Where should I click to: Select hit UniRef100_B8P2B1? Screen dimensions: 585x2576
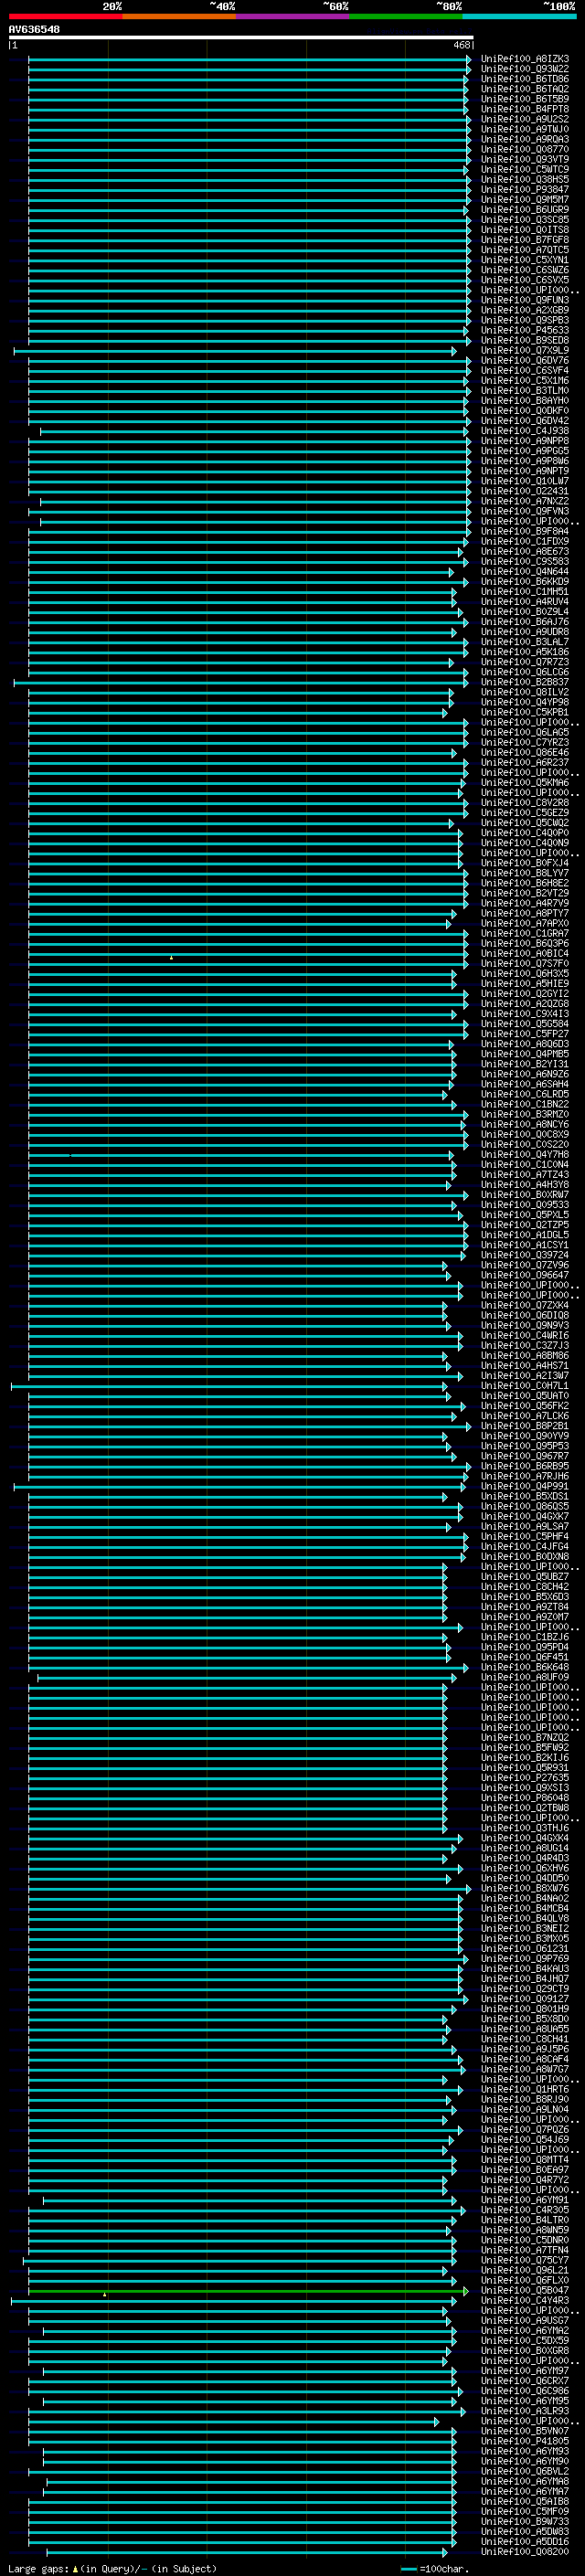(x=525, y=1426)
